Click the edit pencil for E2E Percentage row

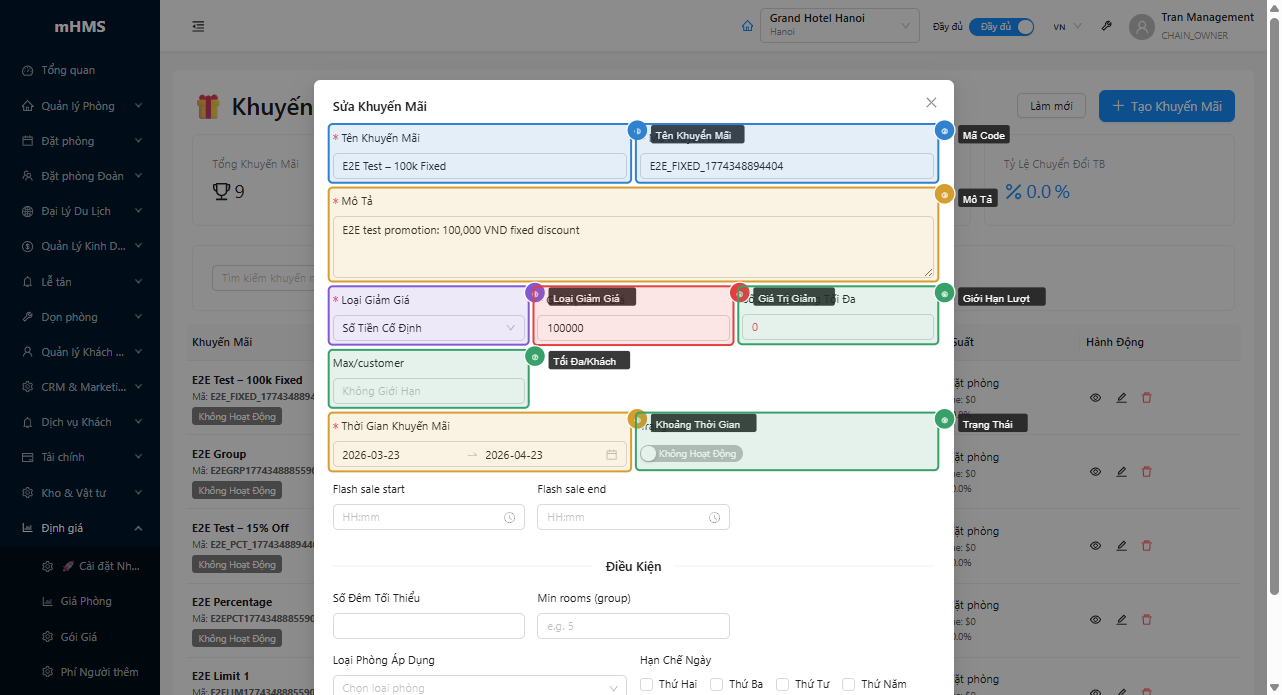point(1121,619)
